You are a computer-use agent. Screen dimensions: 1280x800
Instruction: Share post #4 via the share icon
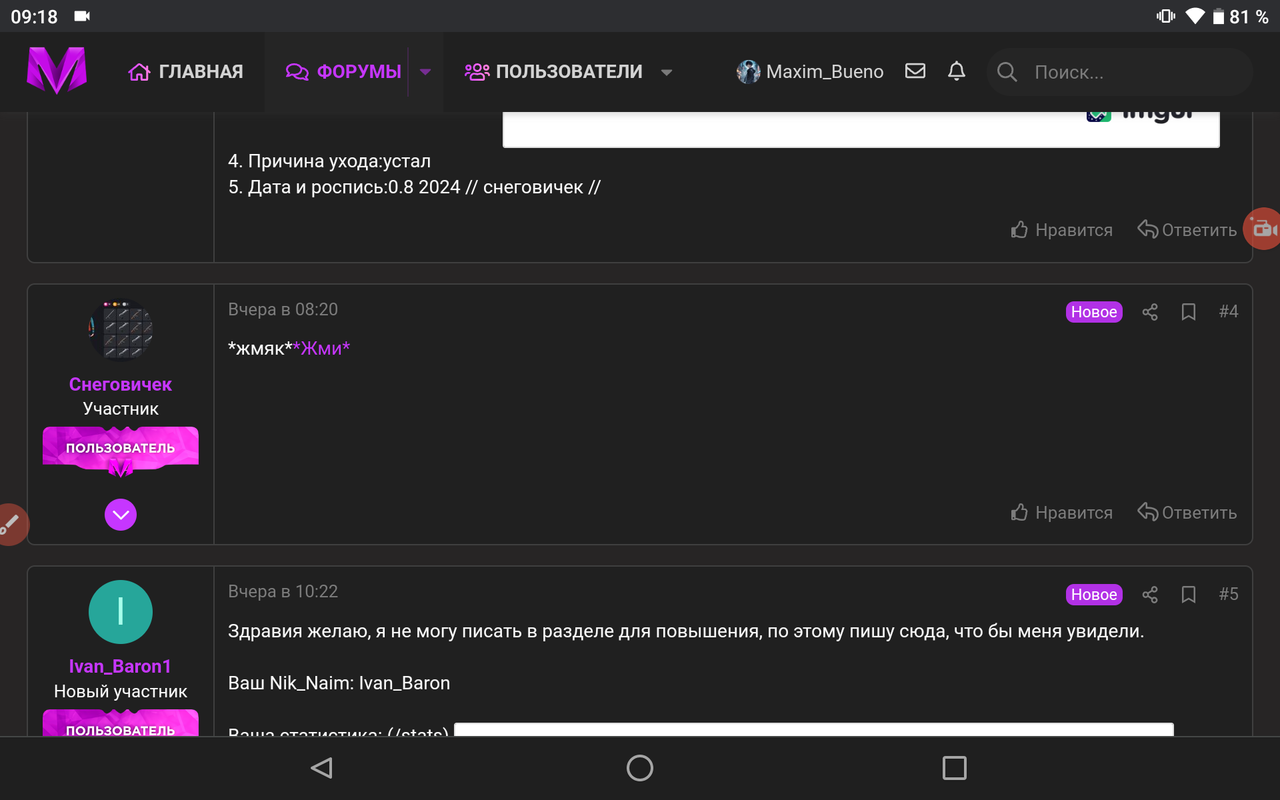(x=1149, y=311)
